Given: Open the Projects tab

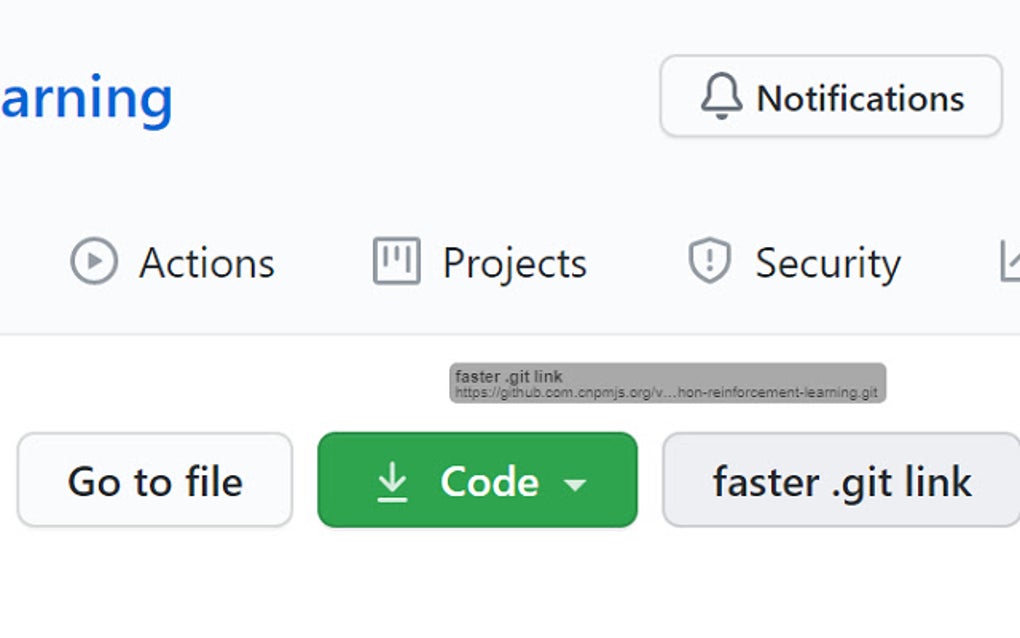Looking at the screenshot, I should (x=514, y=263).
